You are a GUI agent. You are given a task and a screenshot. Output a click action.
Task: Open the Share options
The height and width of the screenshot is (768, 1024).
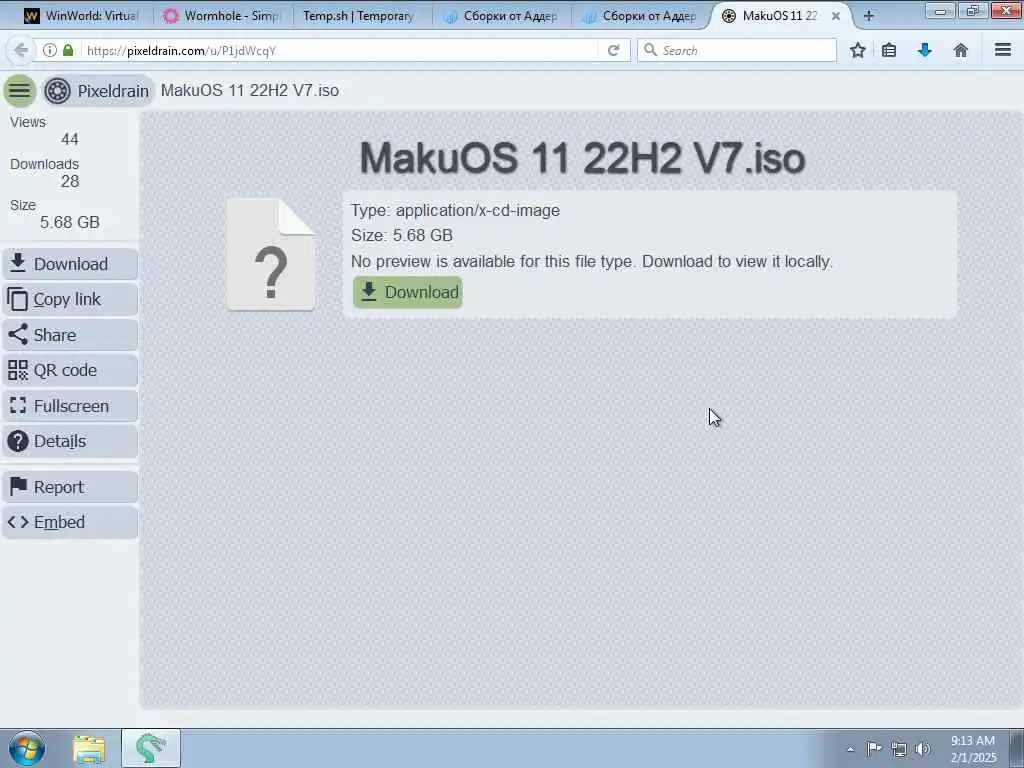pos(71,335)
